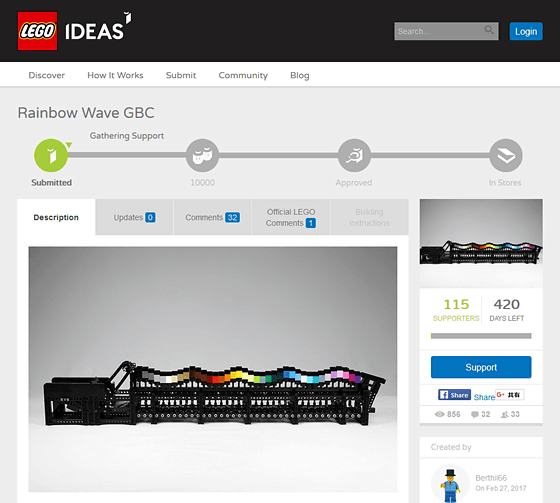Open the Official LEGO Comments tab
560x503 pixels.
(291, 217)
